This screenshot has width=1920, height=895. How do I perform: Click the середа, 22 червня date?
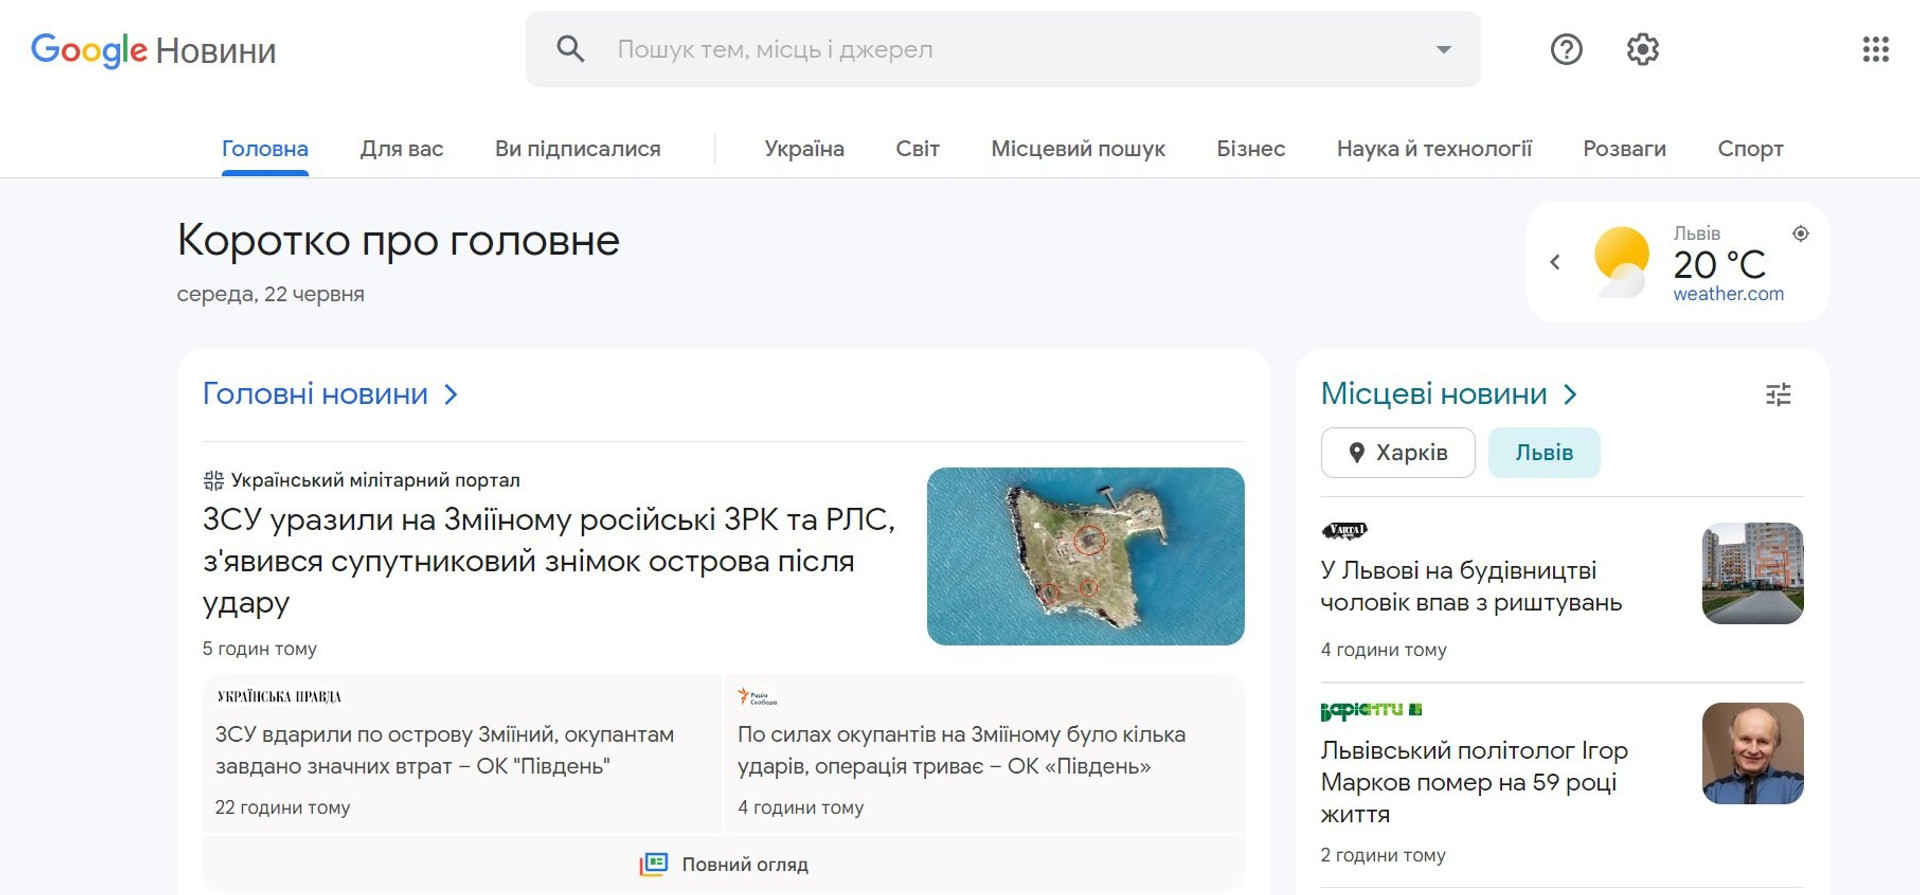click(x=270, y=294)
